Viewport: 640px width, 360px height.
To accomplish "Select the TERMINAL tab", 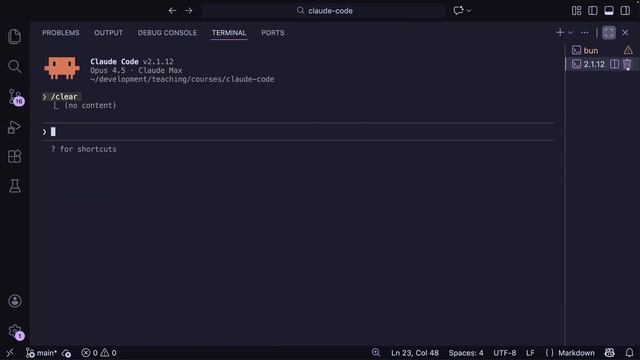I will [x=229, y=33].
